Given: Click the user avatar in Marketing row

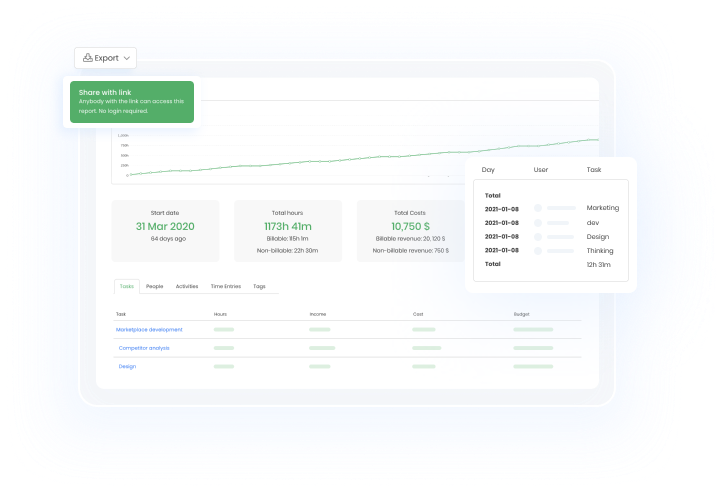Looking at the screenshot, I should pyautogui.click(x=538, y=208).
